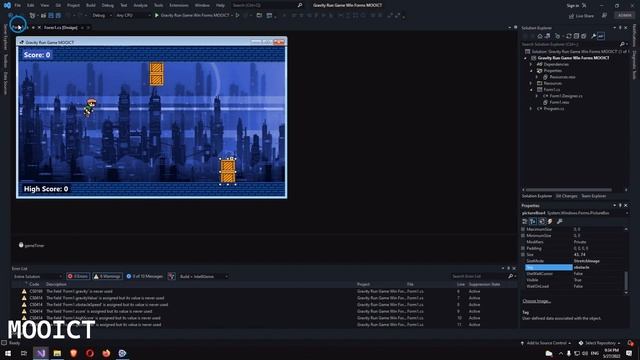This screenshot has width=640, height=360.
Task: Collapse the Form1.cs node
Action: [x=531, y=89]
